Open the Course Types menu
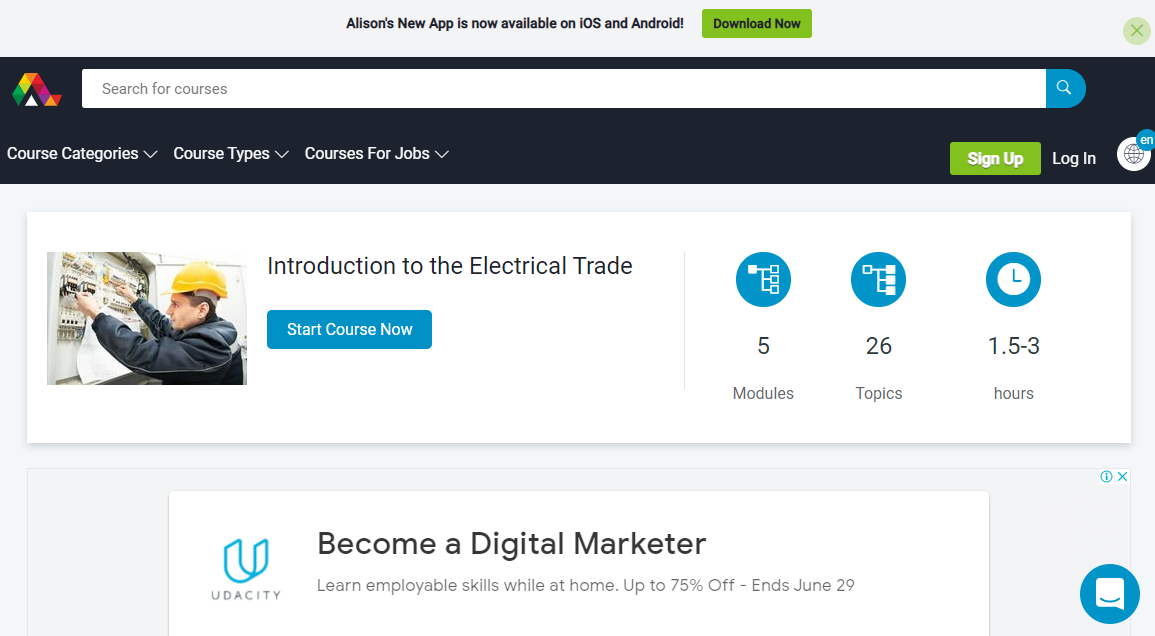 point(228,153)
